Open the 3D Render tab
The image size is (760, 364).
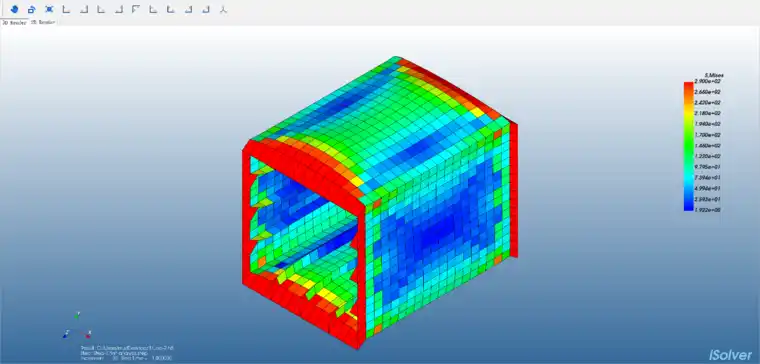(15, 22)
